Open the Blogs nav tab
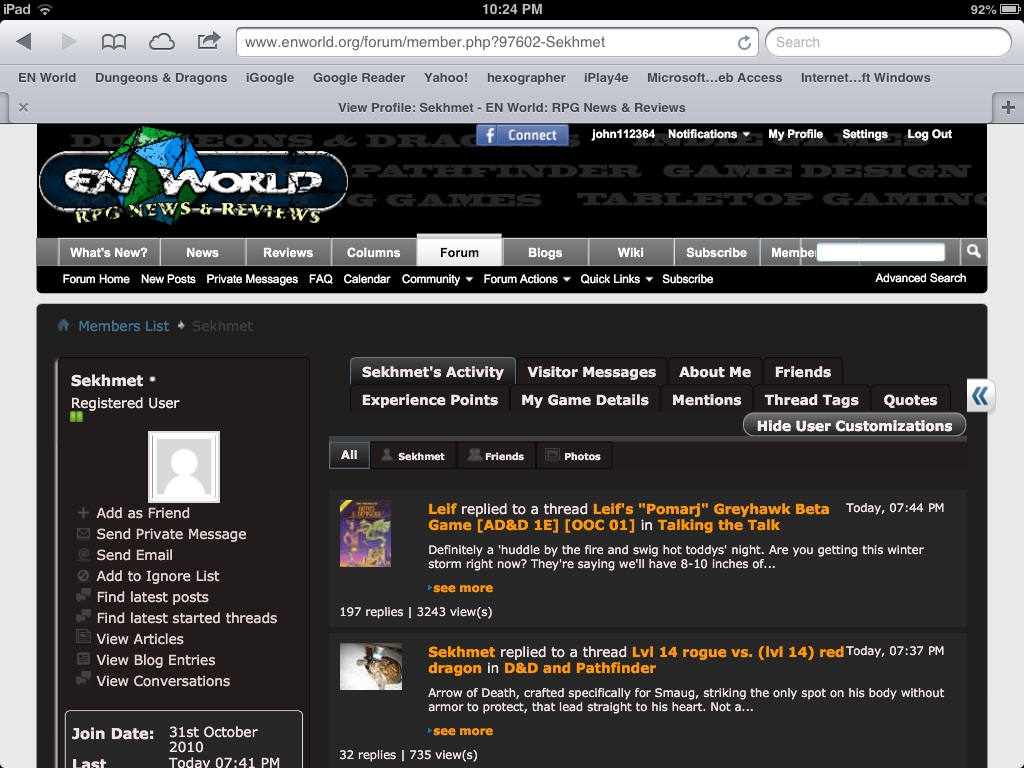Image resolution: width=1024 pixels, height=768 pixels. (x=545, y=253)
